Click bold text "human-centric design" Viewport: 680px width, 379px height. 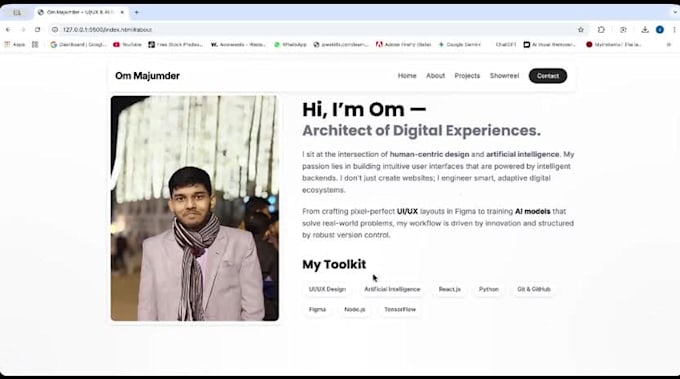point(429,154)
